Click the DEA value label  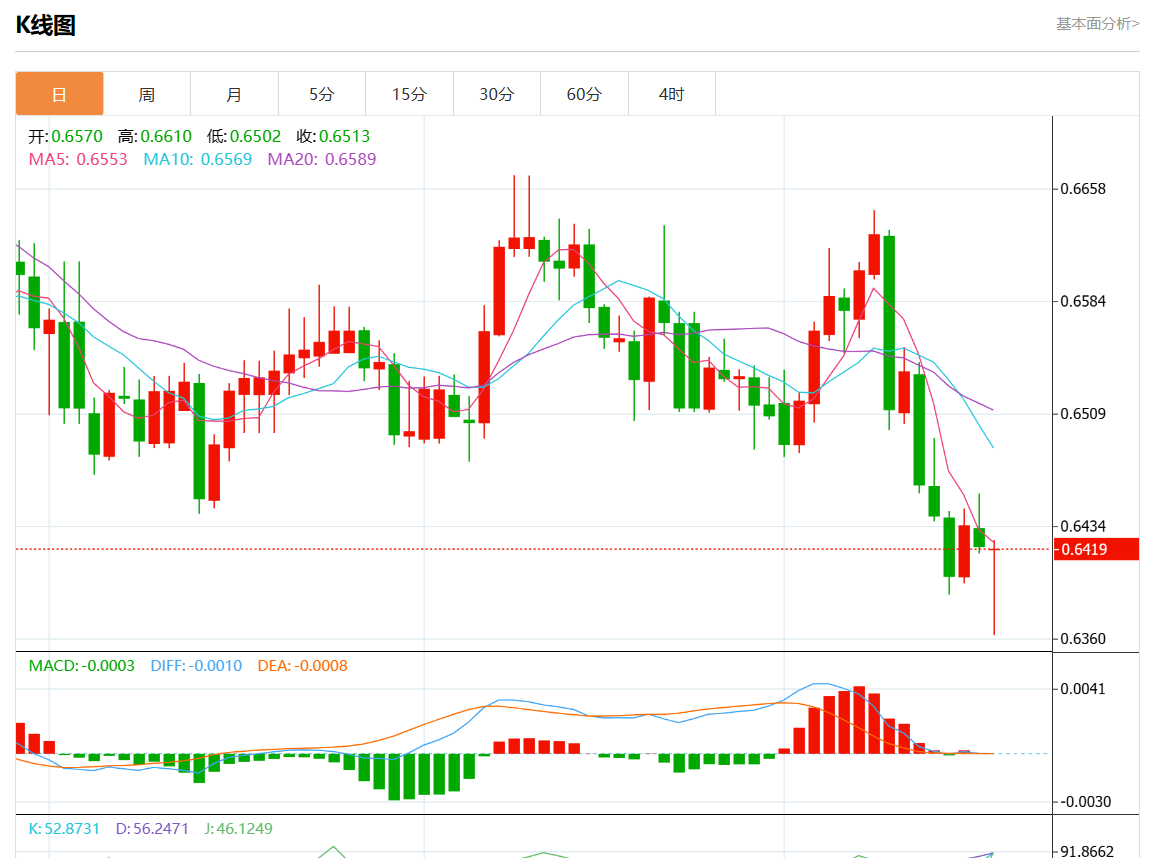pos(302,666)
